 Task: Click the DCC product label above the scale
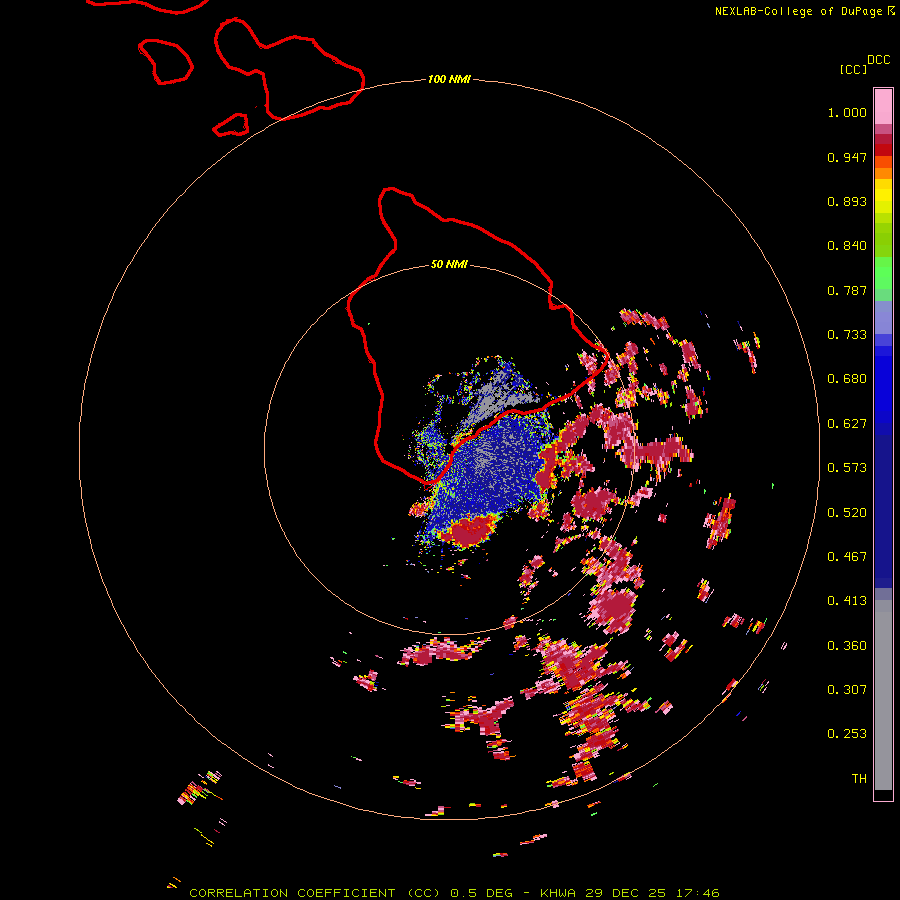878,60
